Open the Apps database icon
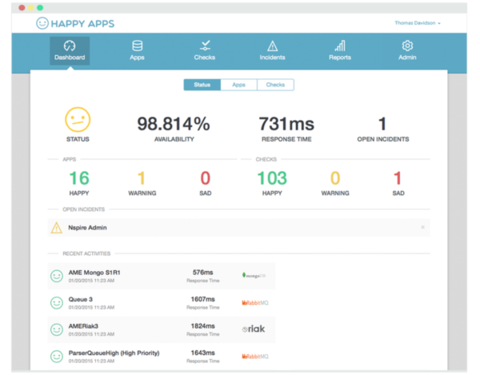This screenshot has height=375, width=480. [137, 46]
